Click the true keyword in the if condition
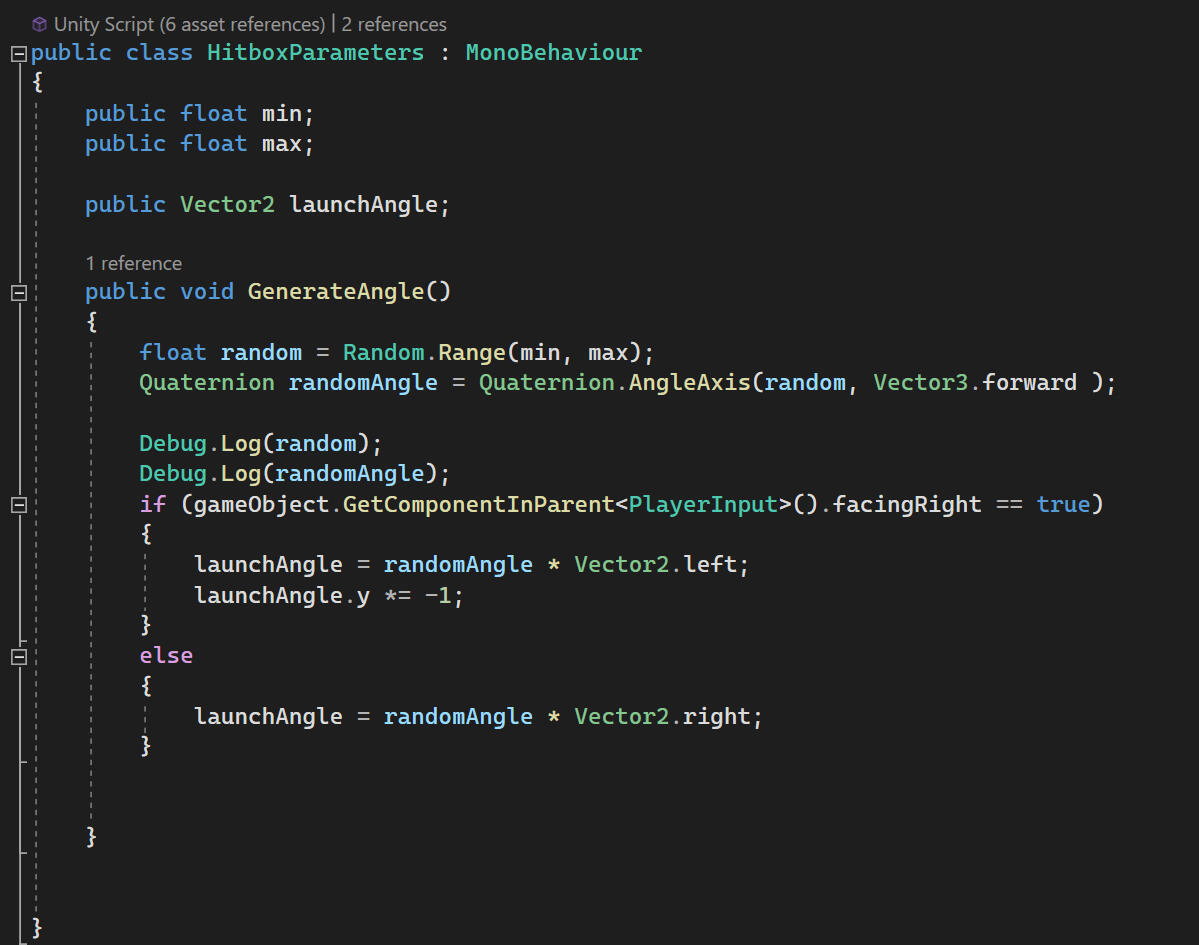1199x945 pixels. pyautogui.click(x=1063, y=504)
